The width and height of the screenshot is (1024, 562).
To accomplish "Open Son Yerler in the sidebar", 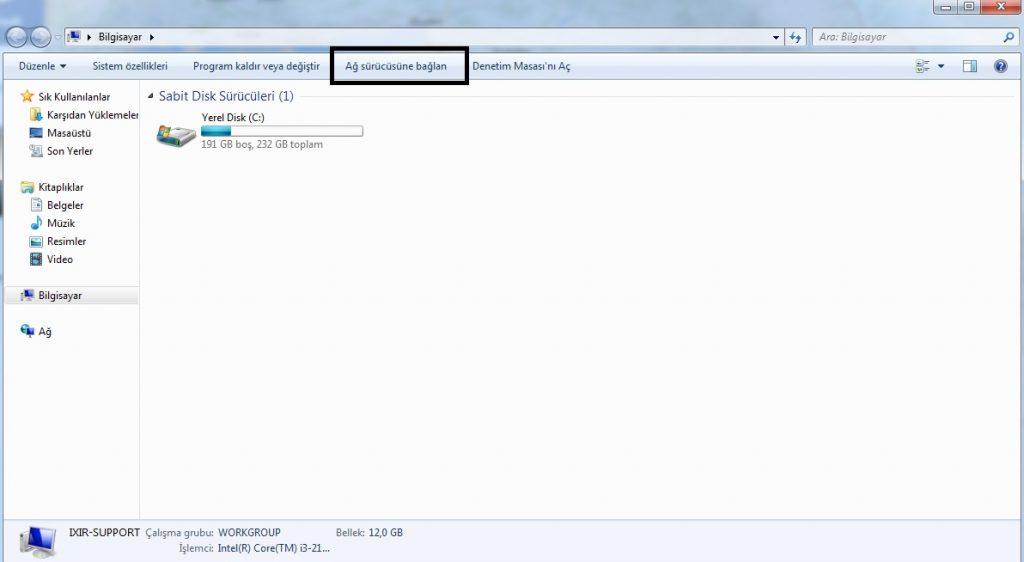I will click(70, 151).
